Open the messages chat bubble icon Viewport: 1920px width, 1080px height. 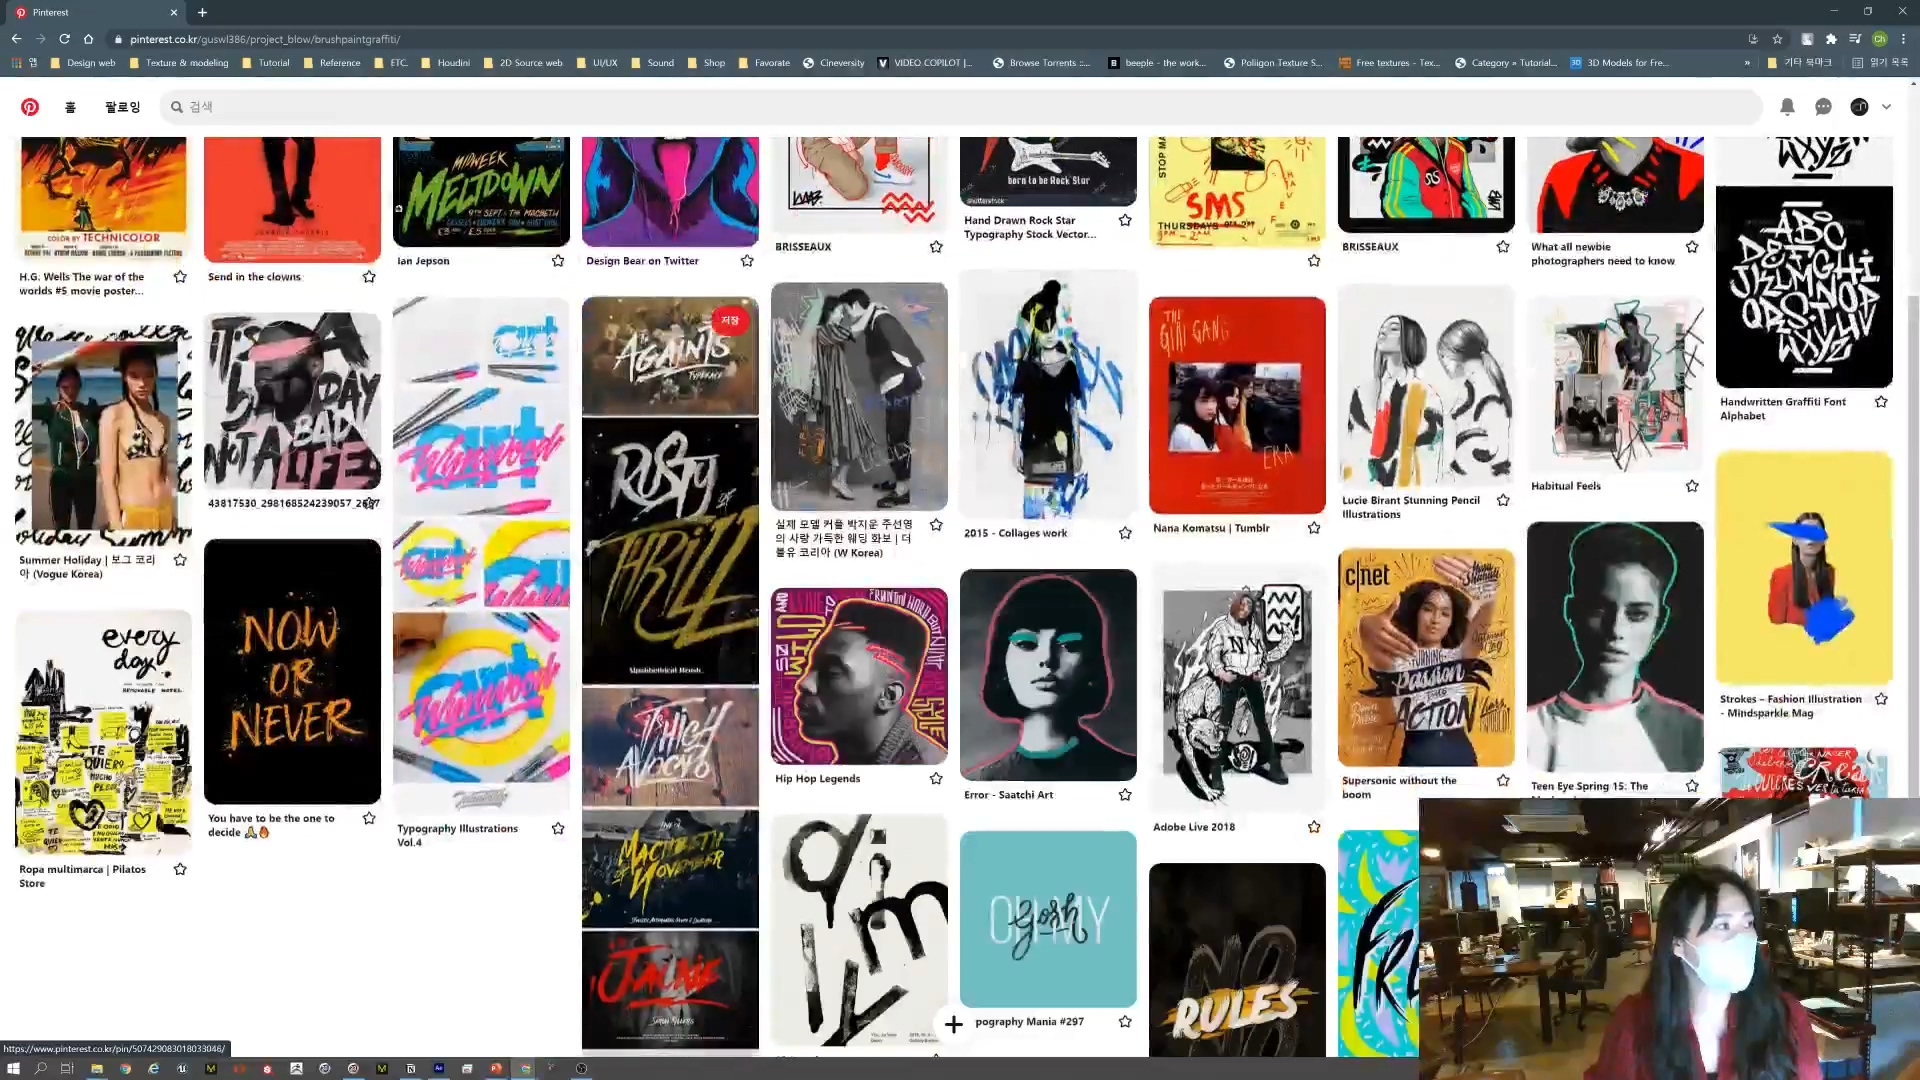pyautogui.click(x=1823, y=107)
